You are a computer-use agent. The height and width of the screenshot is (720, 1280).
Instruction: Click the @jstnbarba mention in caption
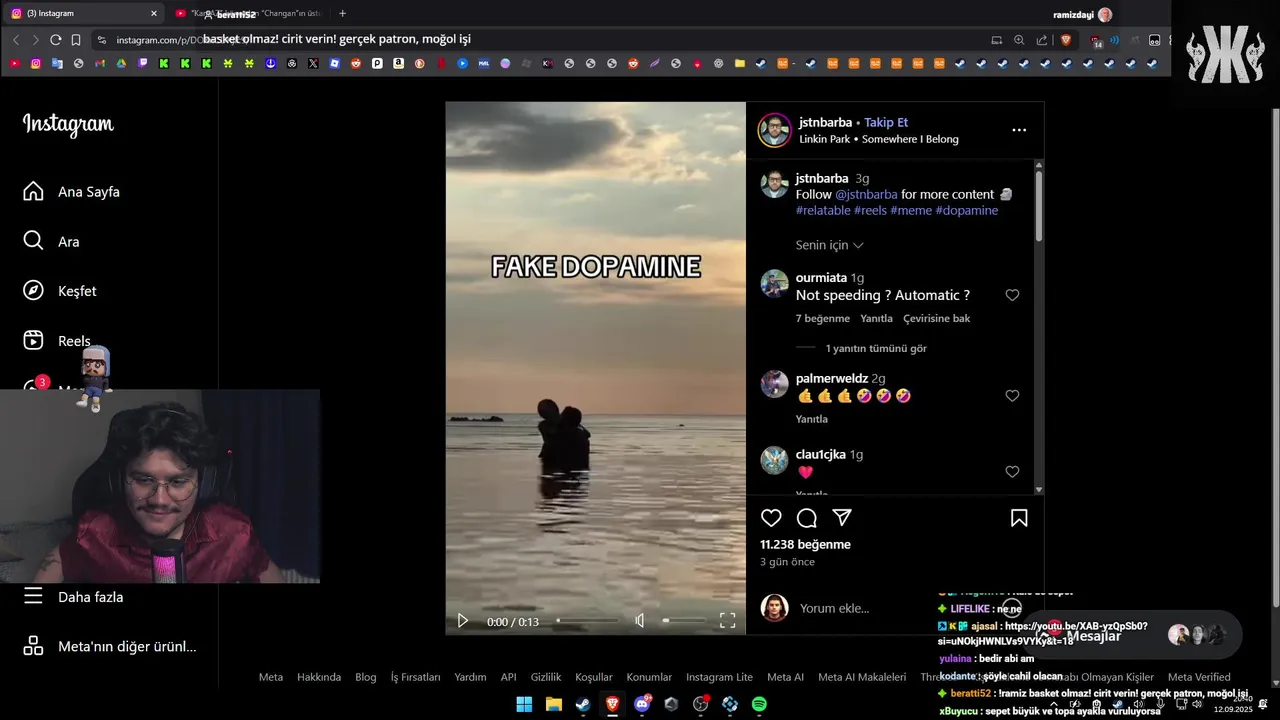(x=866, y=195)
